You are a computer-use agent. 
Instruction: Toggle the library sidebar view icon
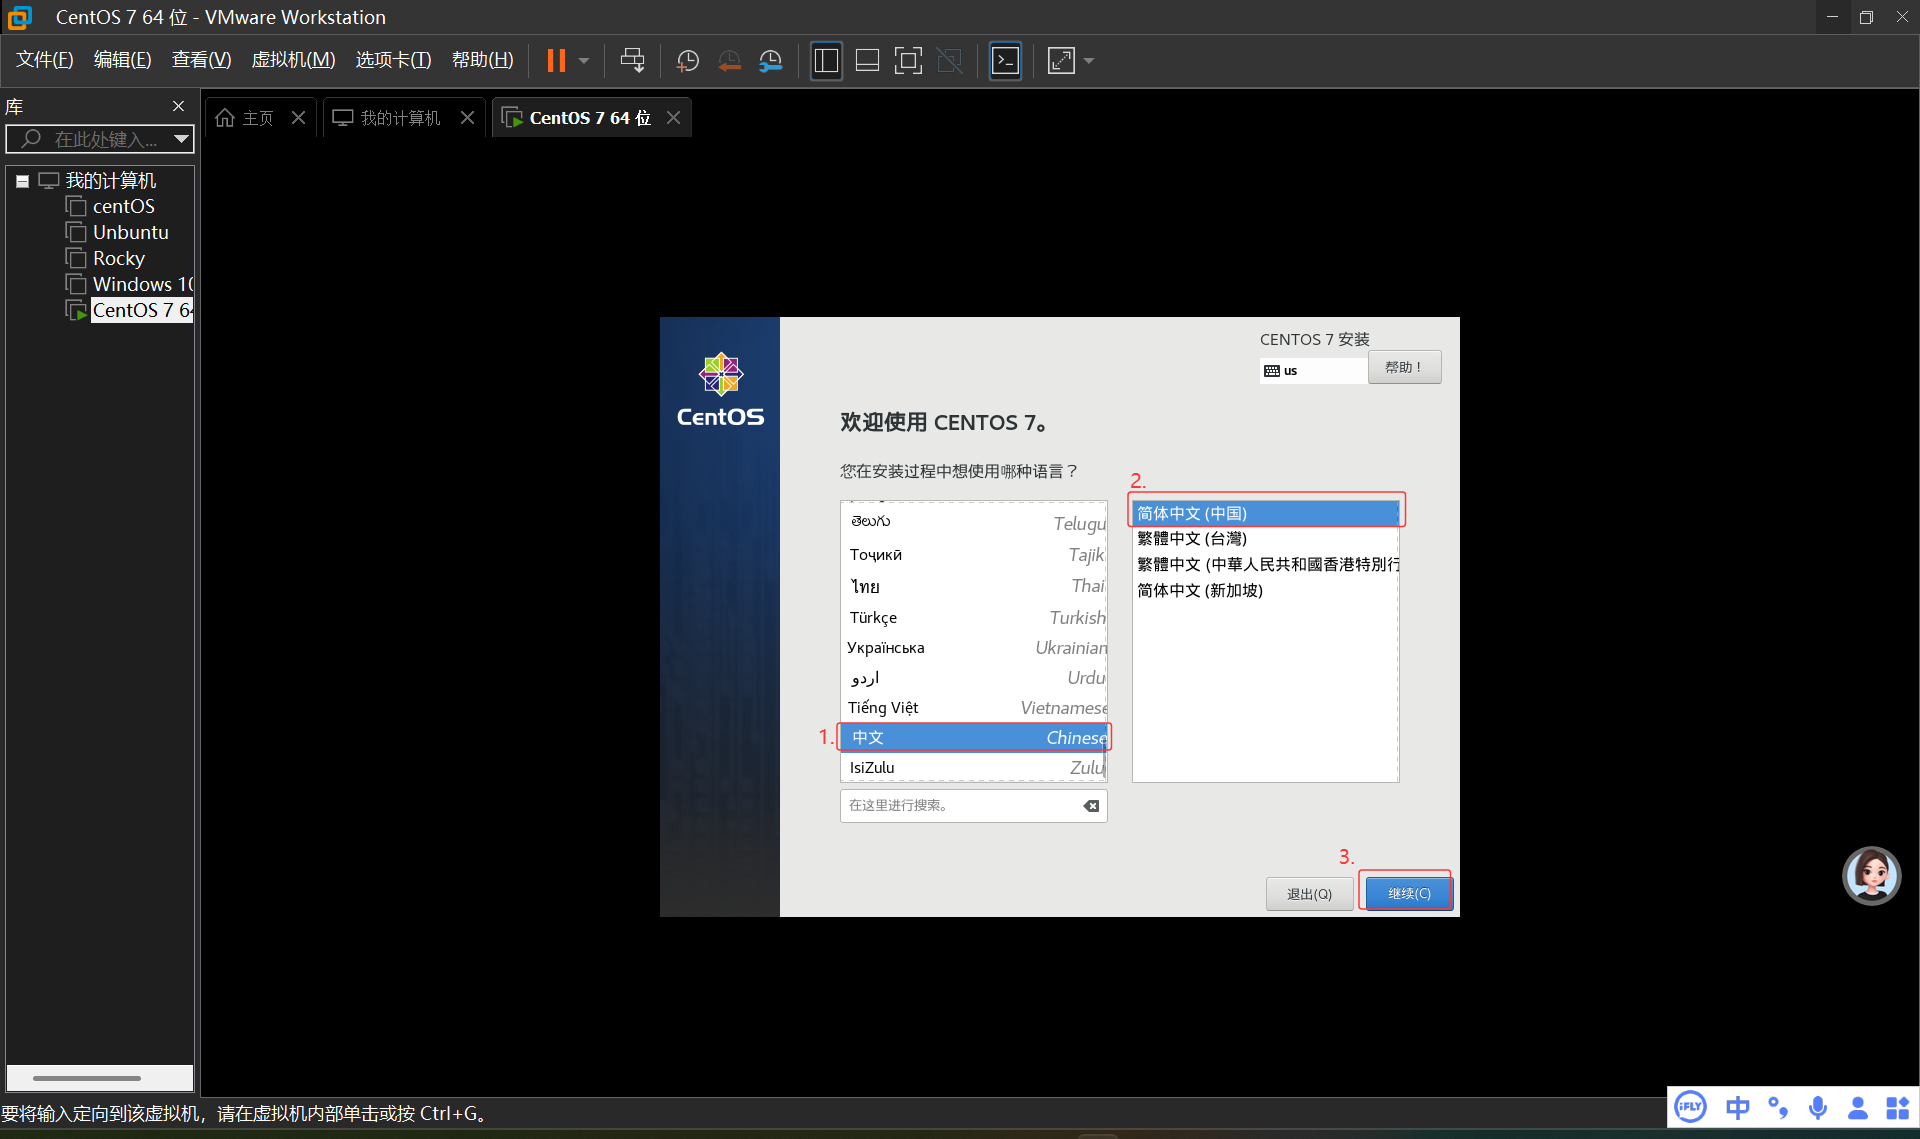pyautogui.click(x=826, y=61)
